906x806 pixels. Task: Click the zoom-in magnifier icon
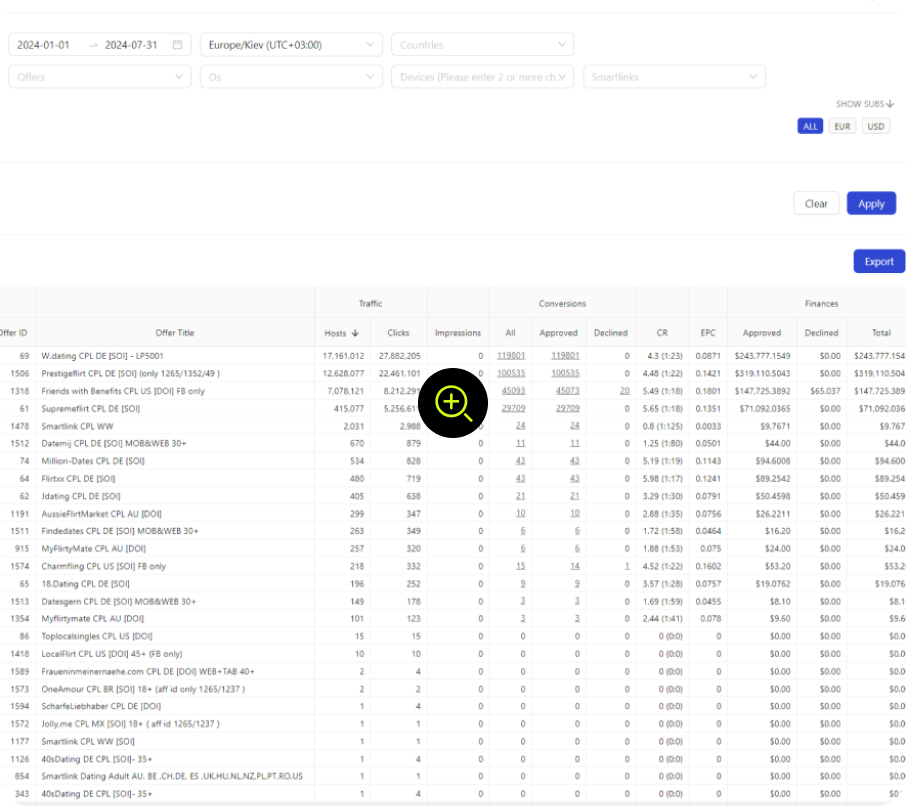pyautogui.click(x=453, y=403)
